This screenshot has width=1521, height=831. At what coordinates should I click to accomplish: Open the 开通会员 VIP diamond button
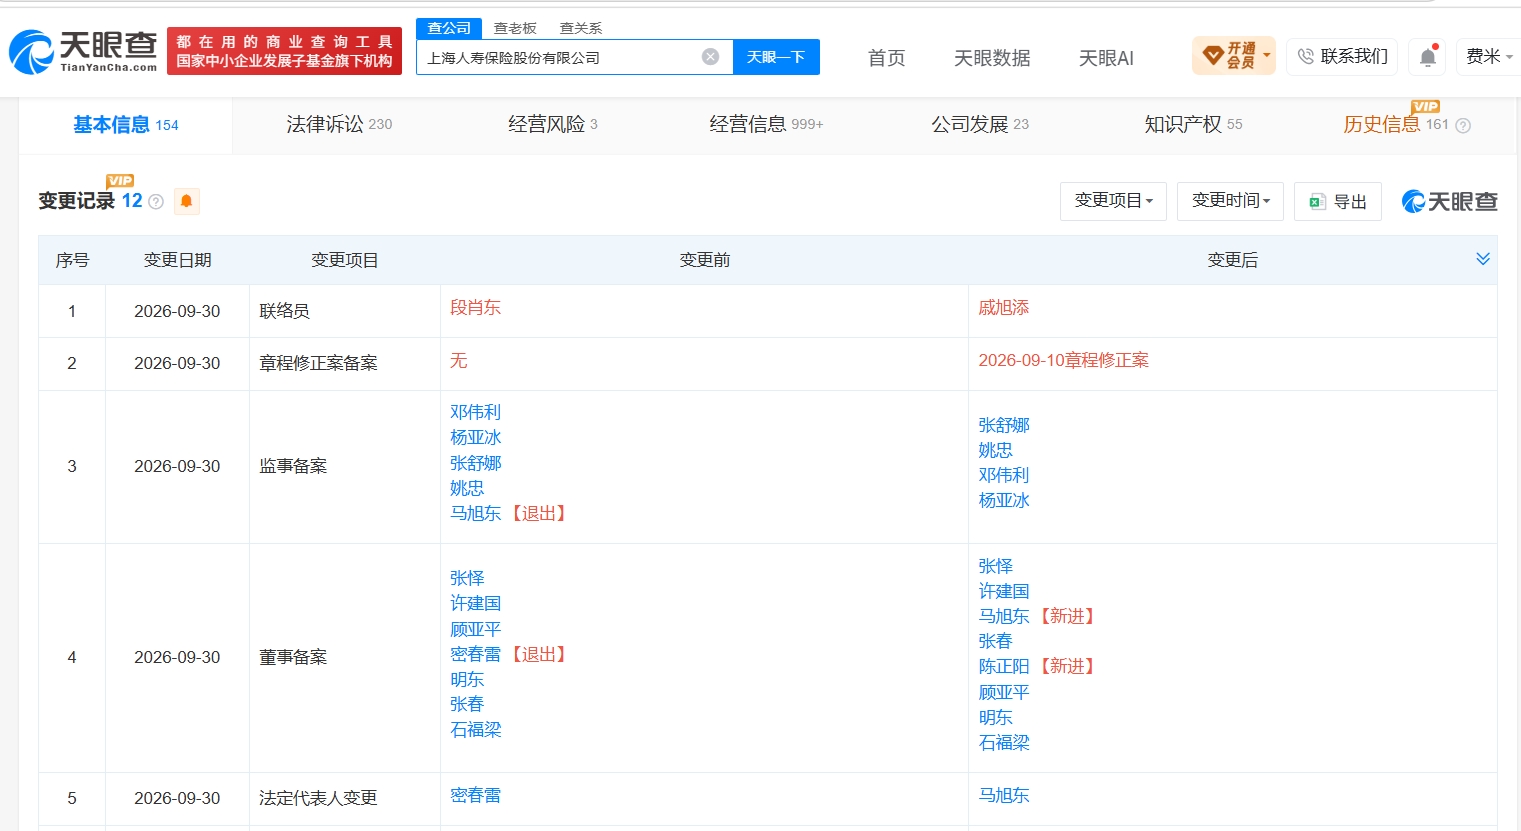pos(1233,56)
